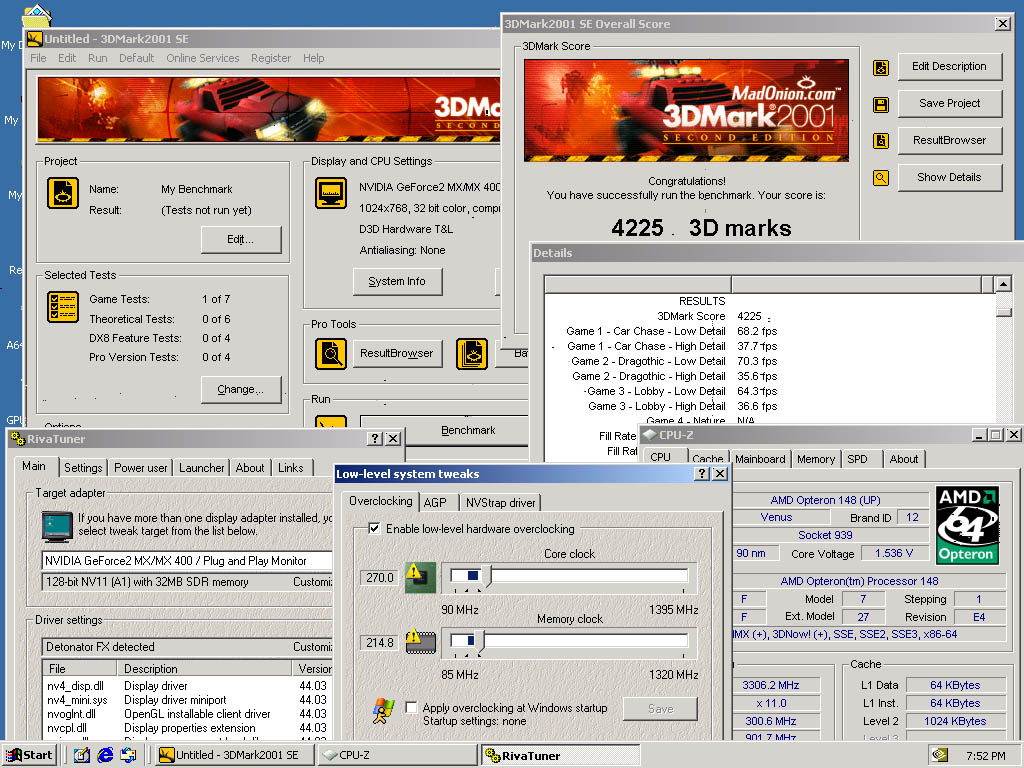The height and width of the screenshot is (768, 1024).
Task: Click the ResultBrowser button in Pro Tools
Action: pos(397,353)
